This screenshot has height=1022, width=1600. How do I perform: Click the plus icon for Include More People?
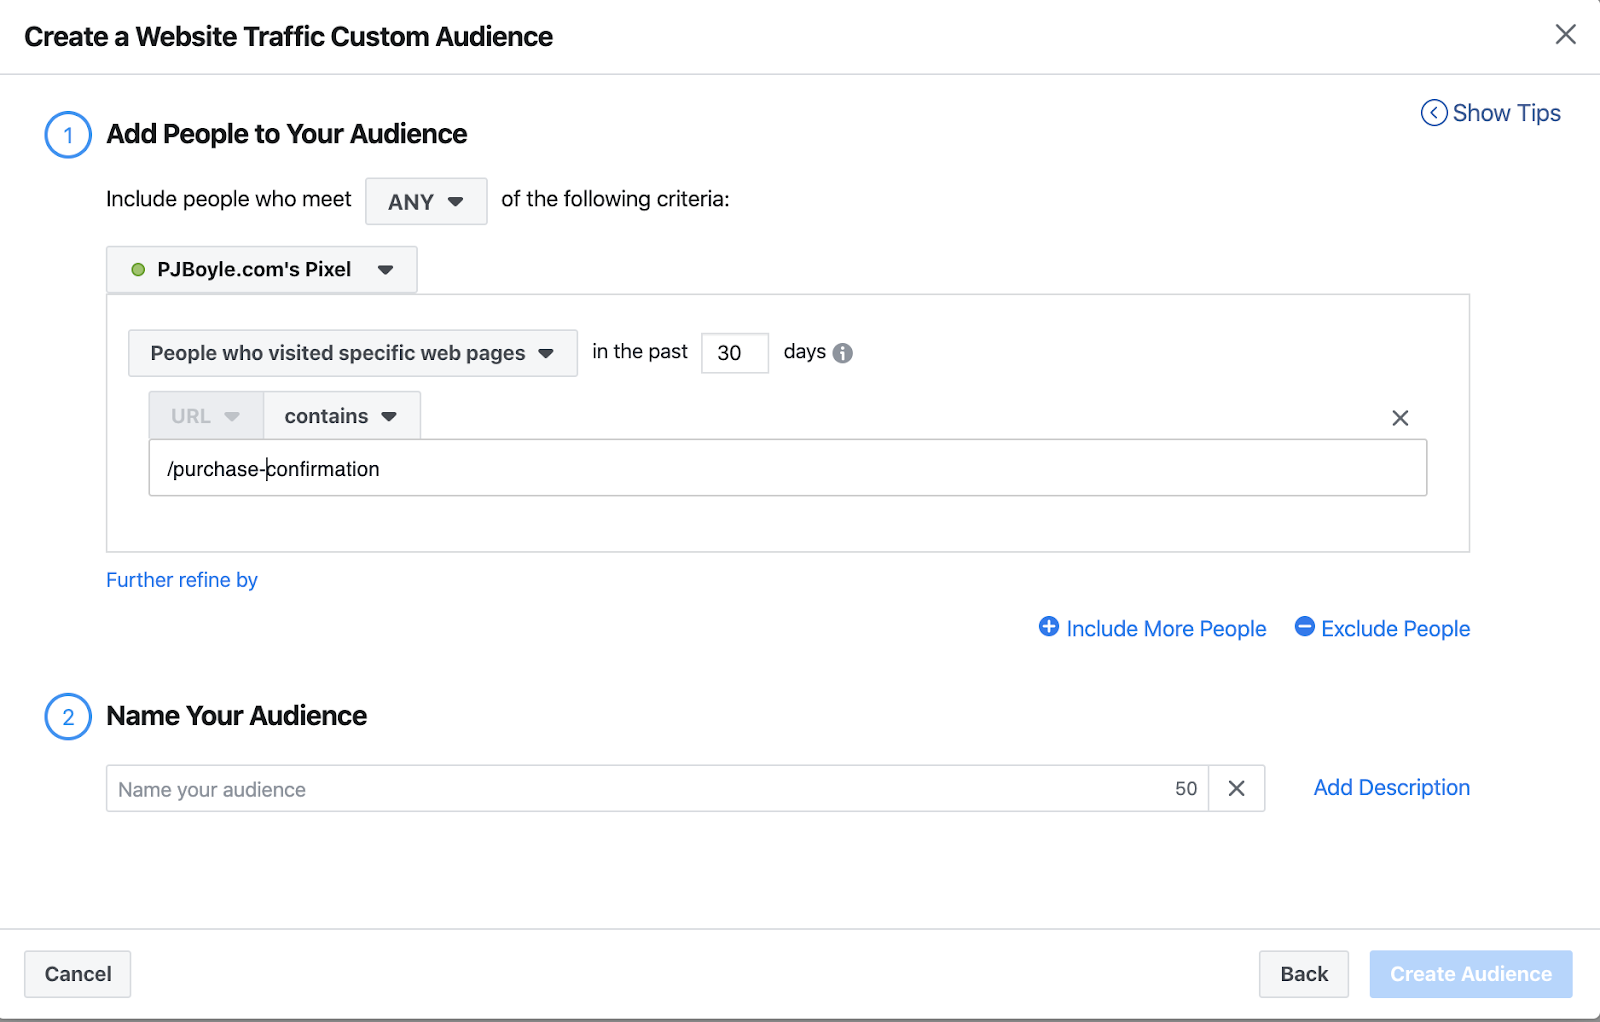1048,627
